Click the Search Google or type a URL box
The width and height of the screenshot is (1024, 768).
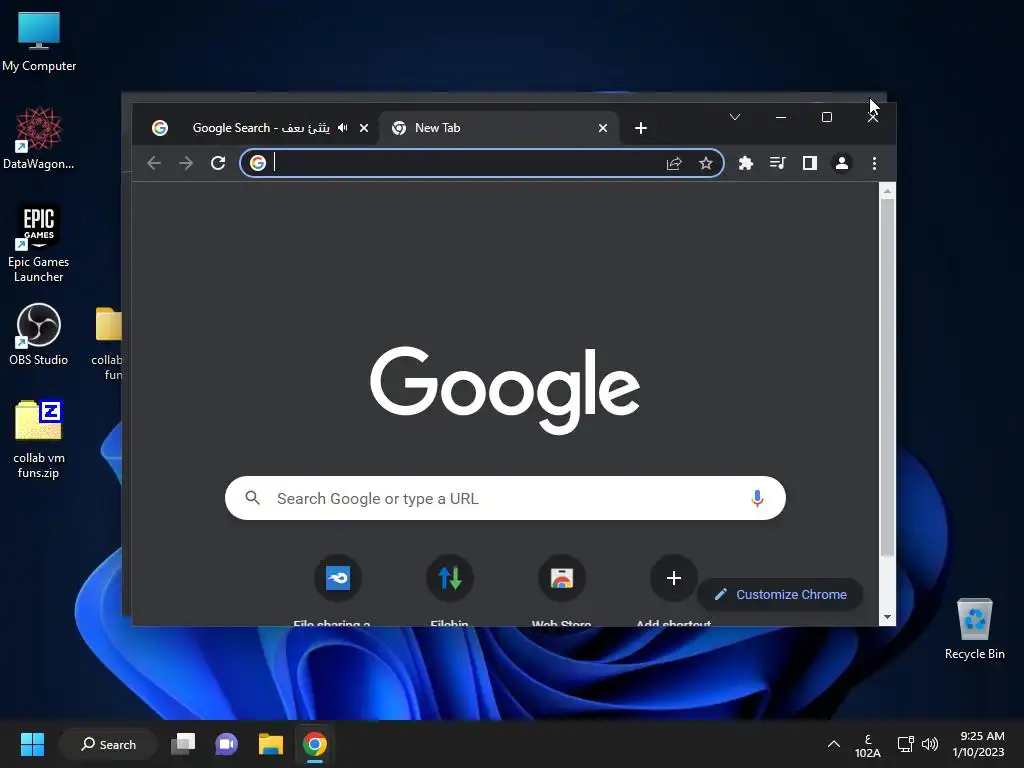pyautogui.click(x=505, y=498)
